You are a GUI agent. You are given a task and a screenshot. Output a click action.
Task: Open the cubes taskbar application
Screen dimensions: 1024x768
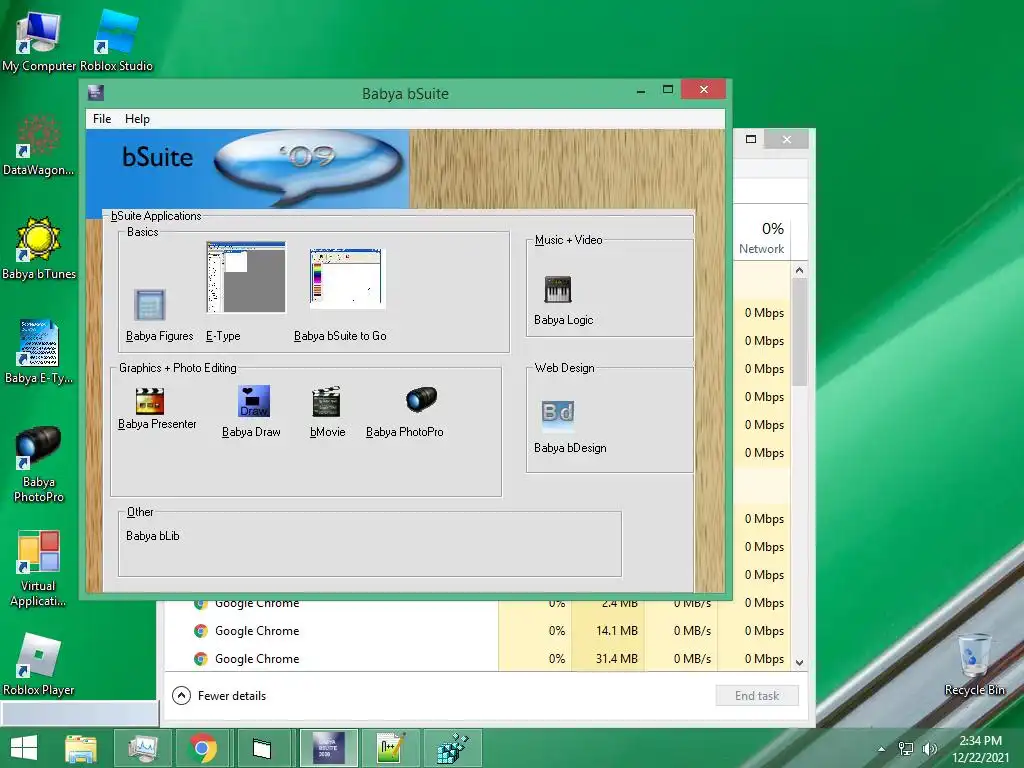[x=453, y=748]
